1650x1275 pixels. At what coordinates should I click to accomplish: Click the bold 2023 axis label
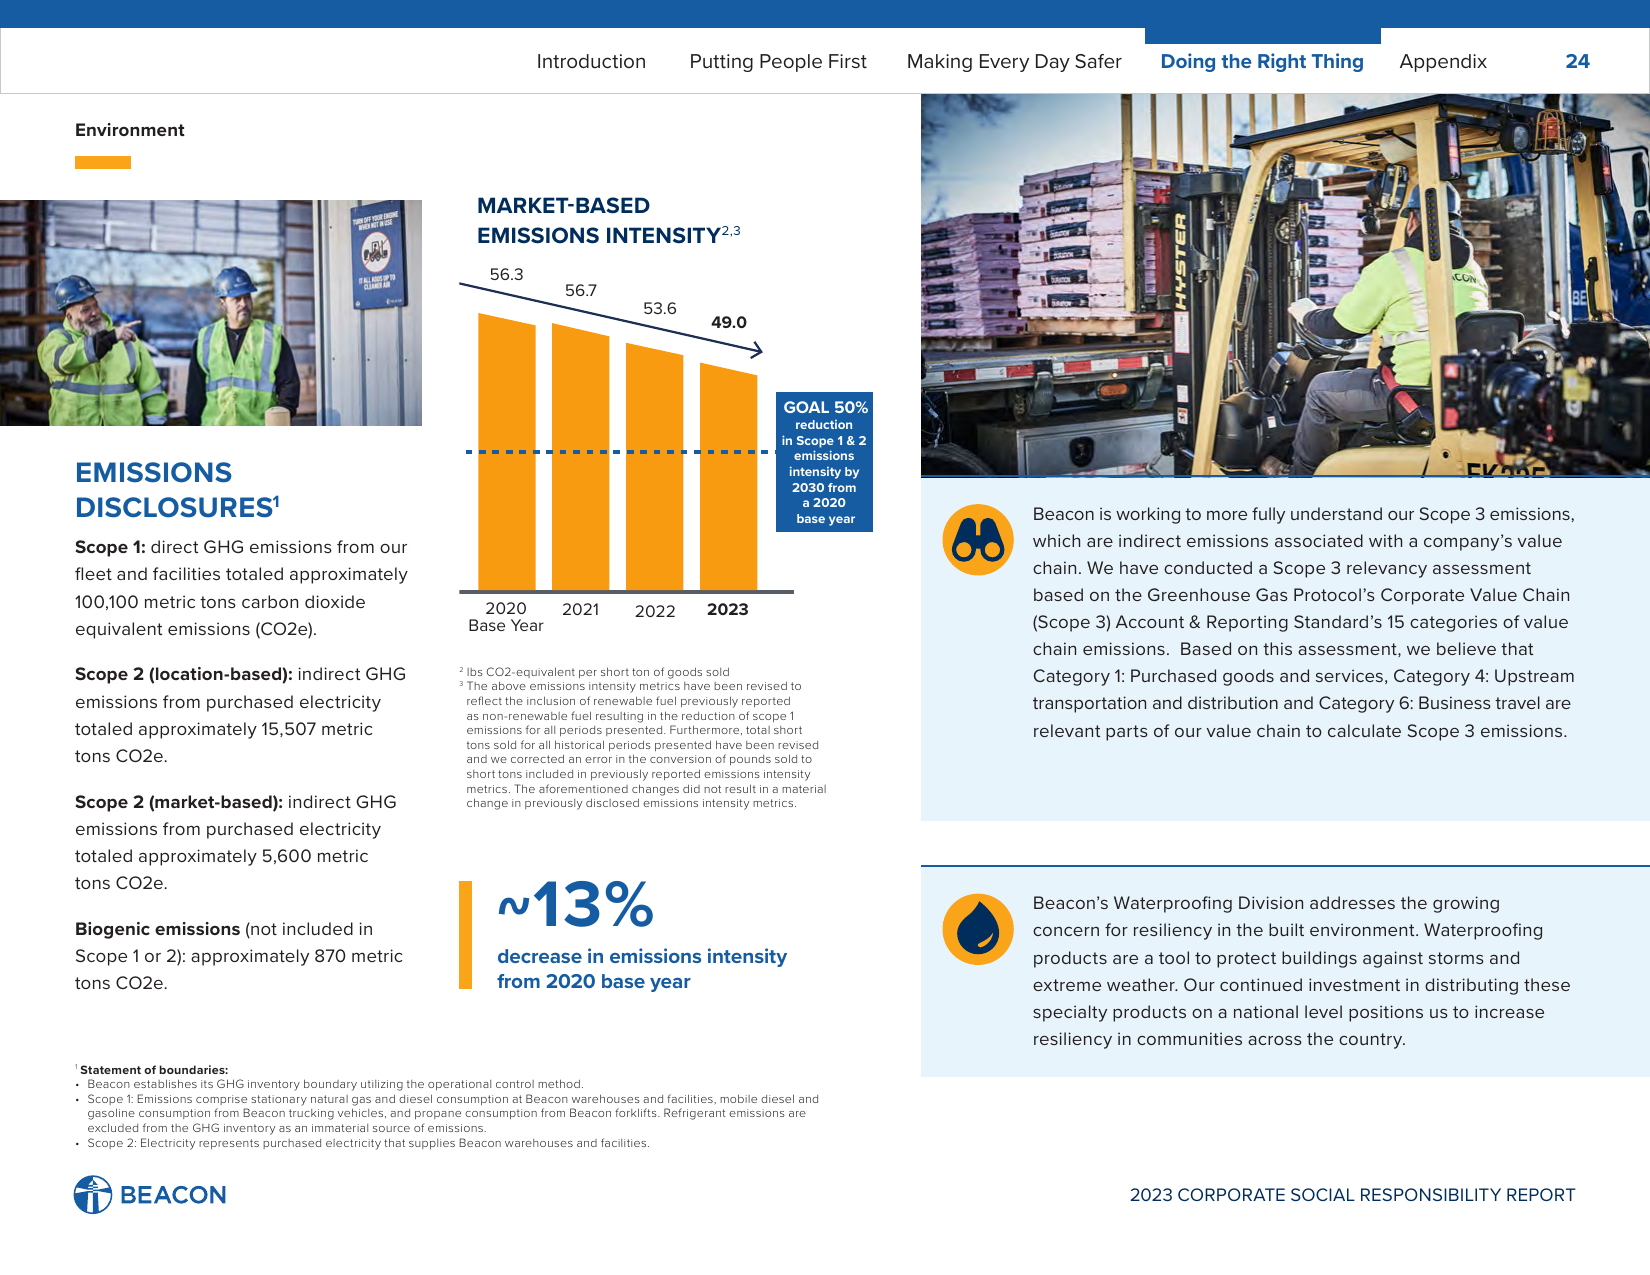tap(728, 610)
